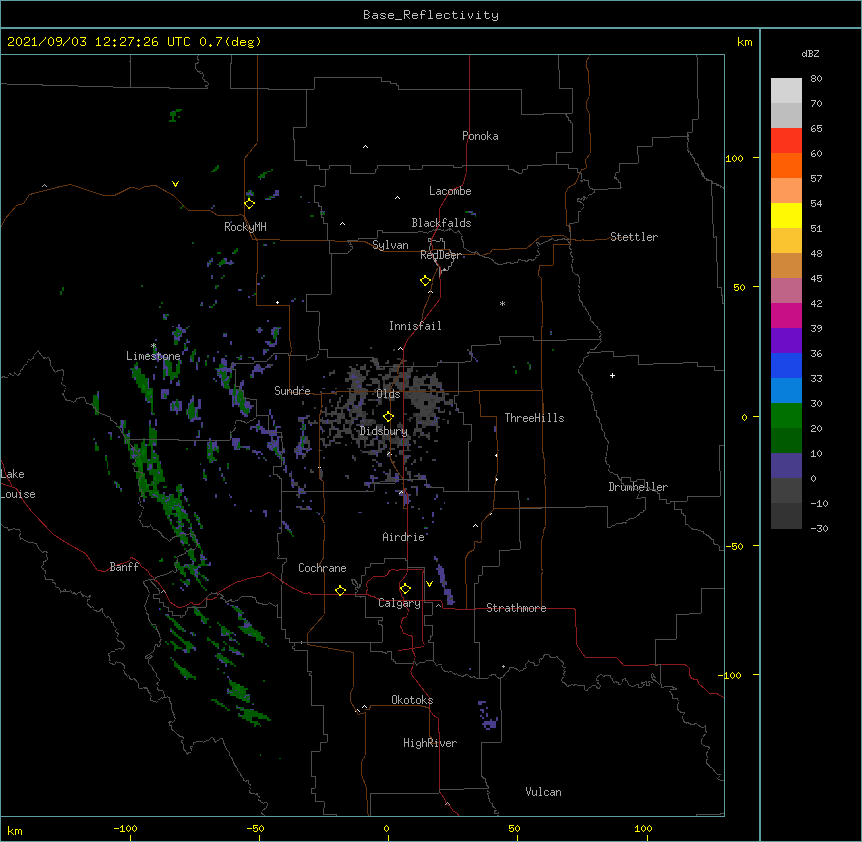Select the RockyMH label

pyautogui.click(x=245, y=226)
